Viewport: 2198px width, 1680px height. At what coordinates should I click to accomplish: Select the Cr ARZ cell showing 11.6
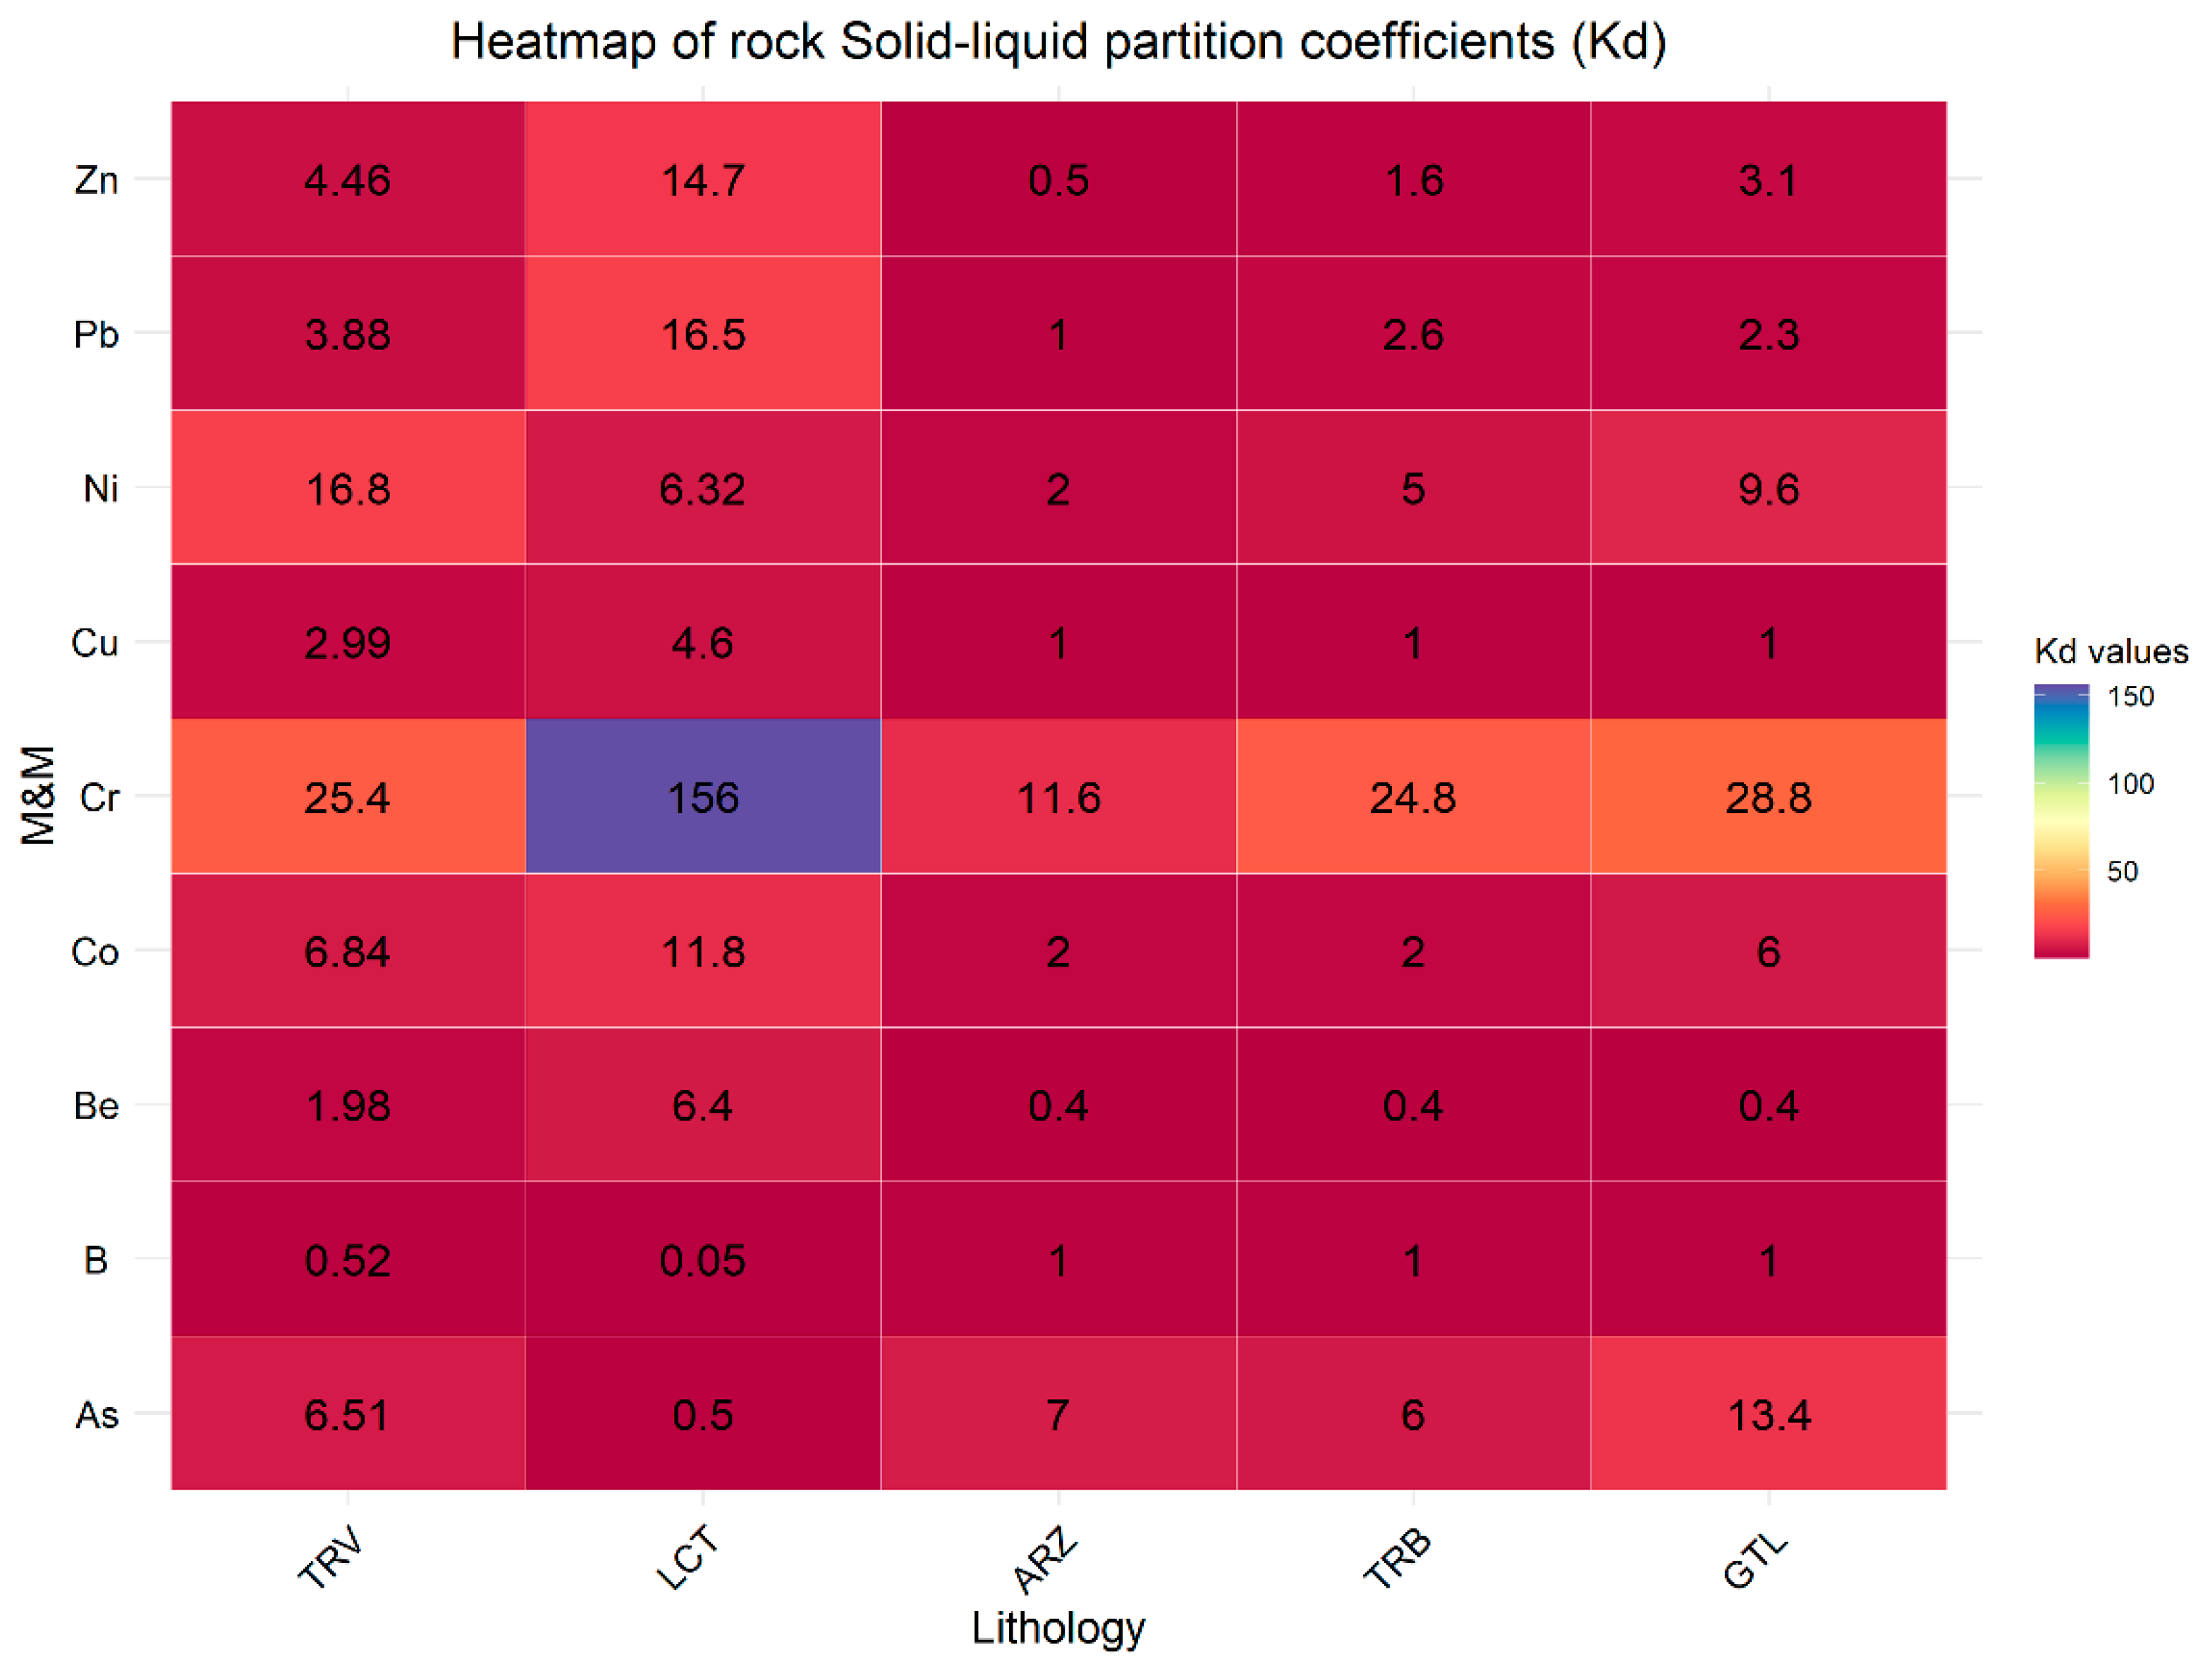click(x=1058, y=797)
